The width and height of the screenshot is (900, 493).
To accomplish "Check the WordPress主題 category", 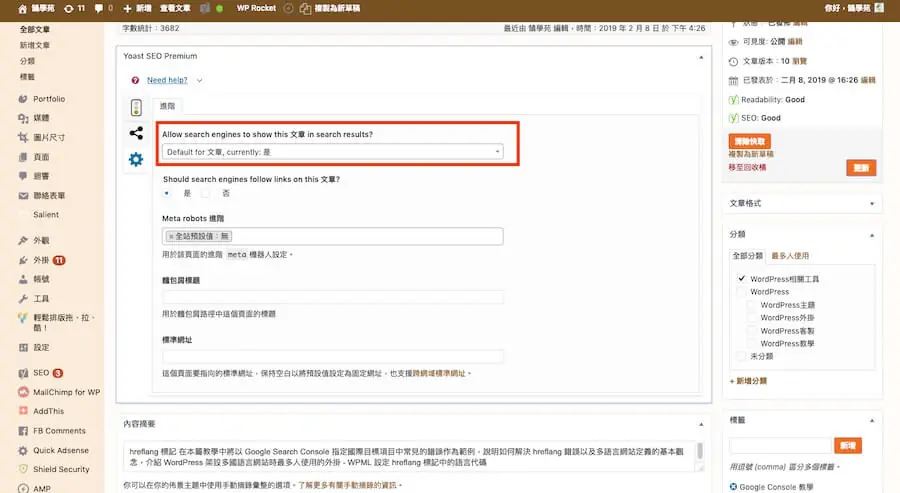I will coord(752,305).
